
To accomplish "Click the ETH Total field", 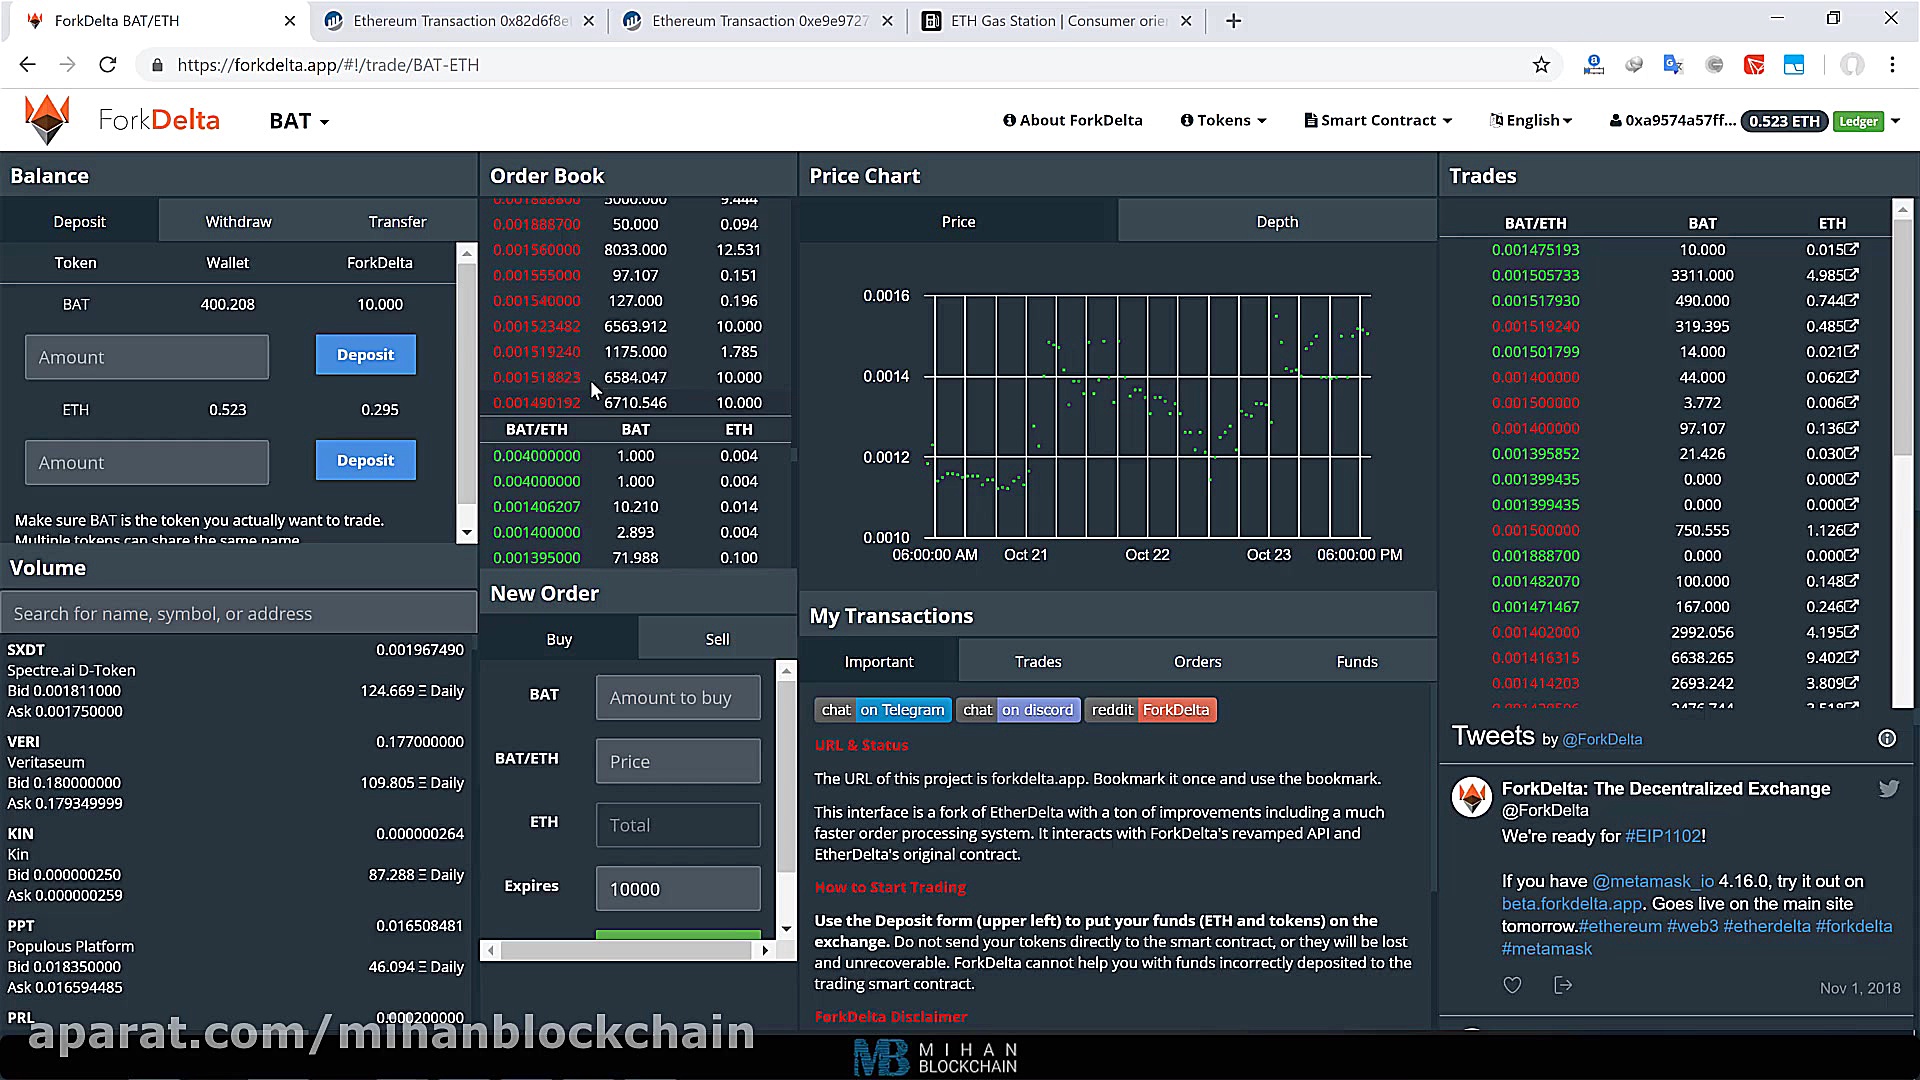I will [x=678, y=825].
